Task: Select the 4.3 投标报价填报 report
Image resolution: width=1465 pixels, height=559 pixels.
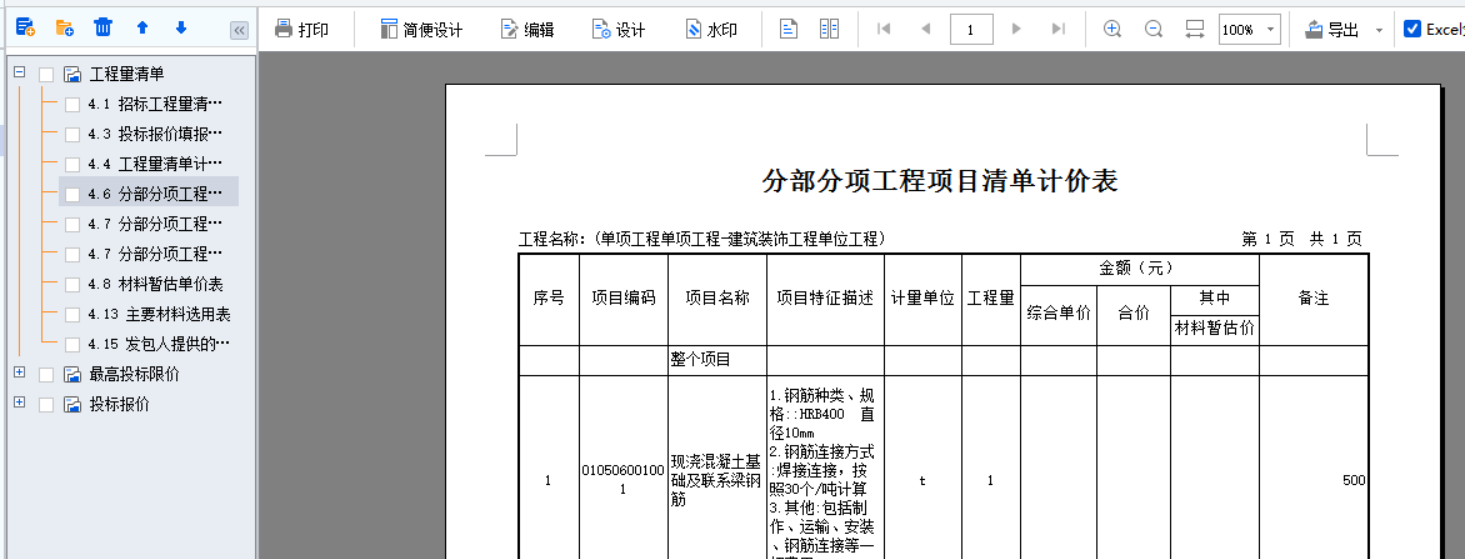Action: (x=155, y=134)
